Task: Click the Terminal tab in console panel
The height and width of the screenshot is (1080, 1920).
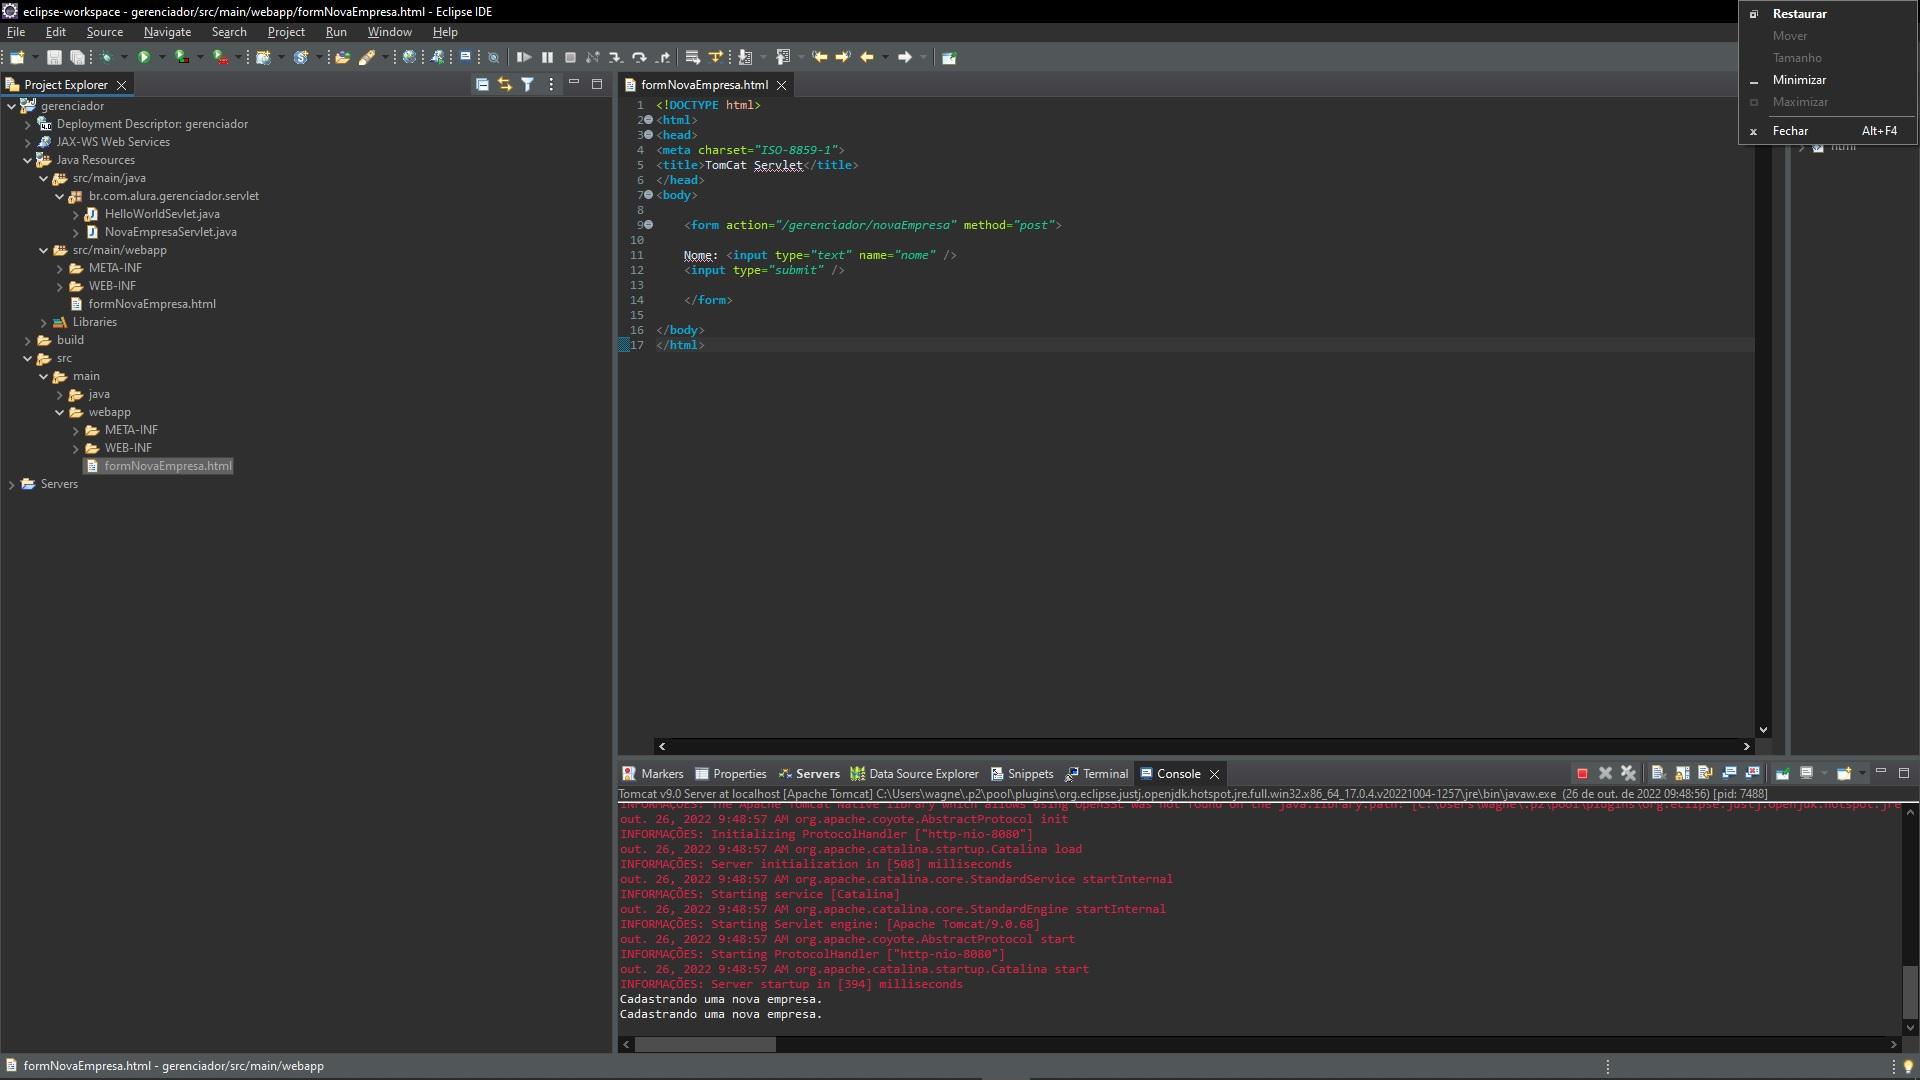Action: tap(1104, 774)
